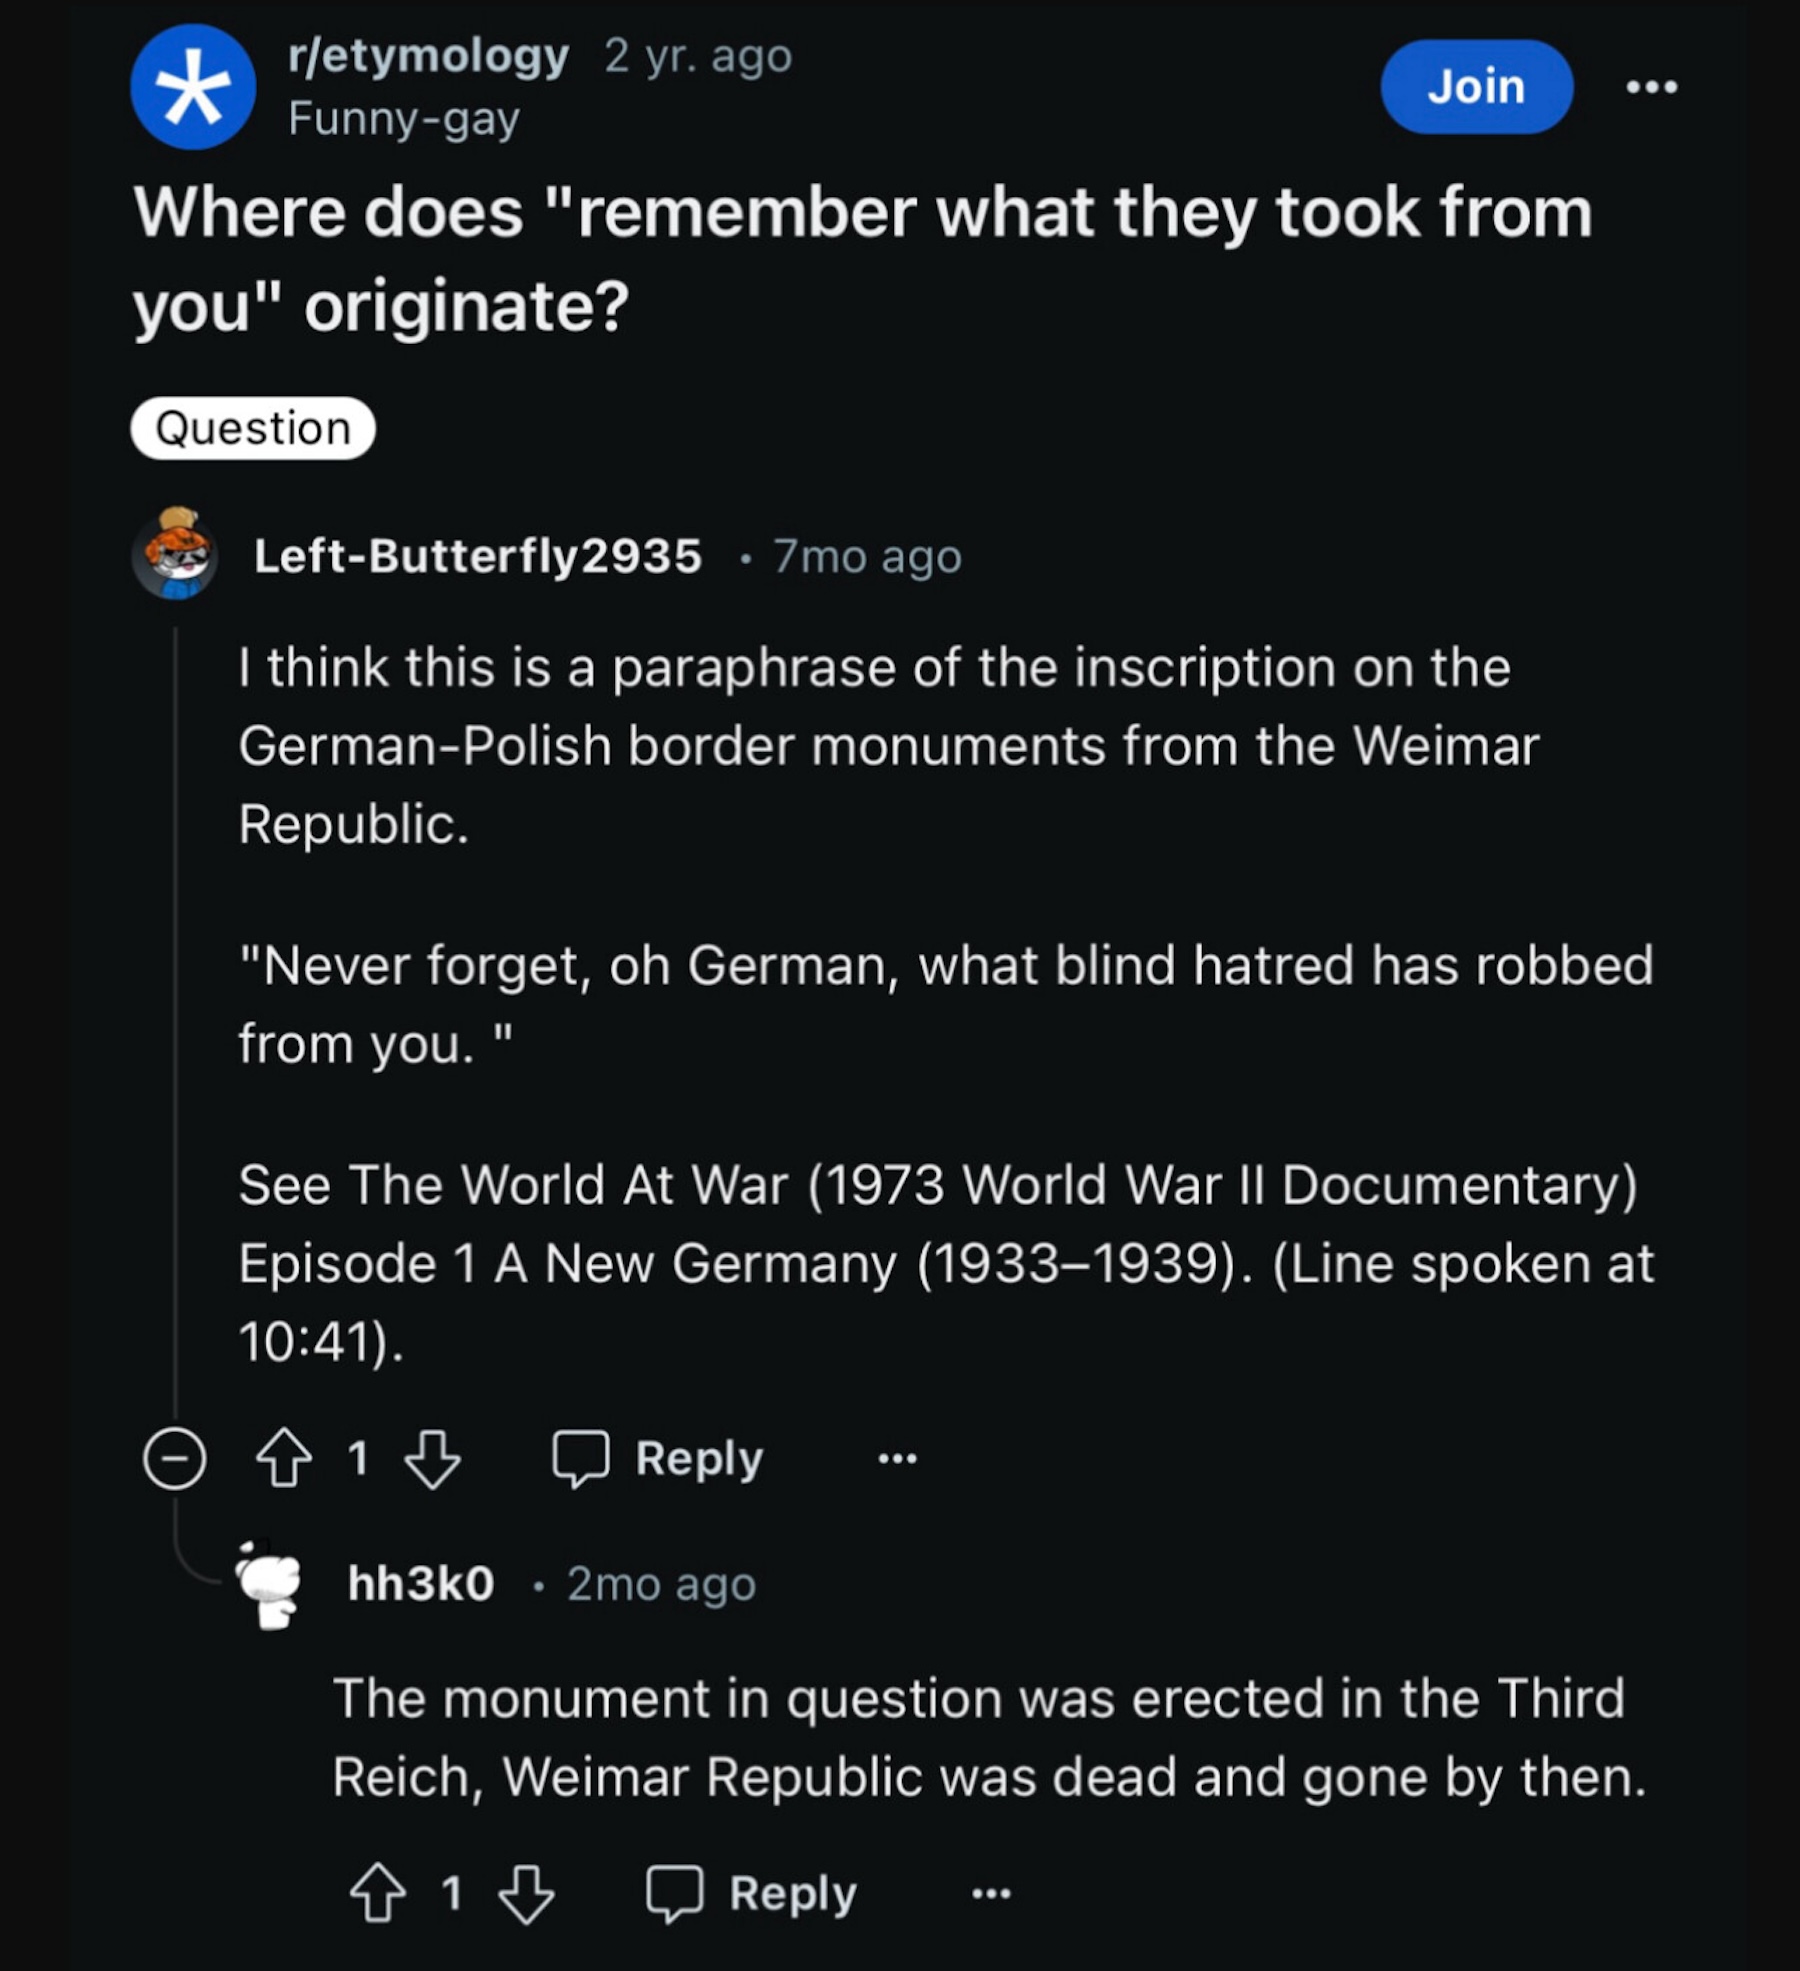Click the post title about "remember what they took"
Viewport: 1800px width, 1971px height.
(862, 258)
